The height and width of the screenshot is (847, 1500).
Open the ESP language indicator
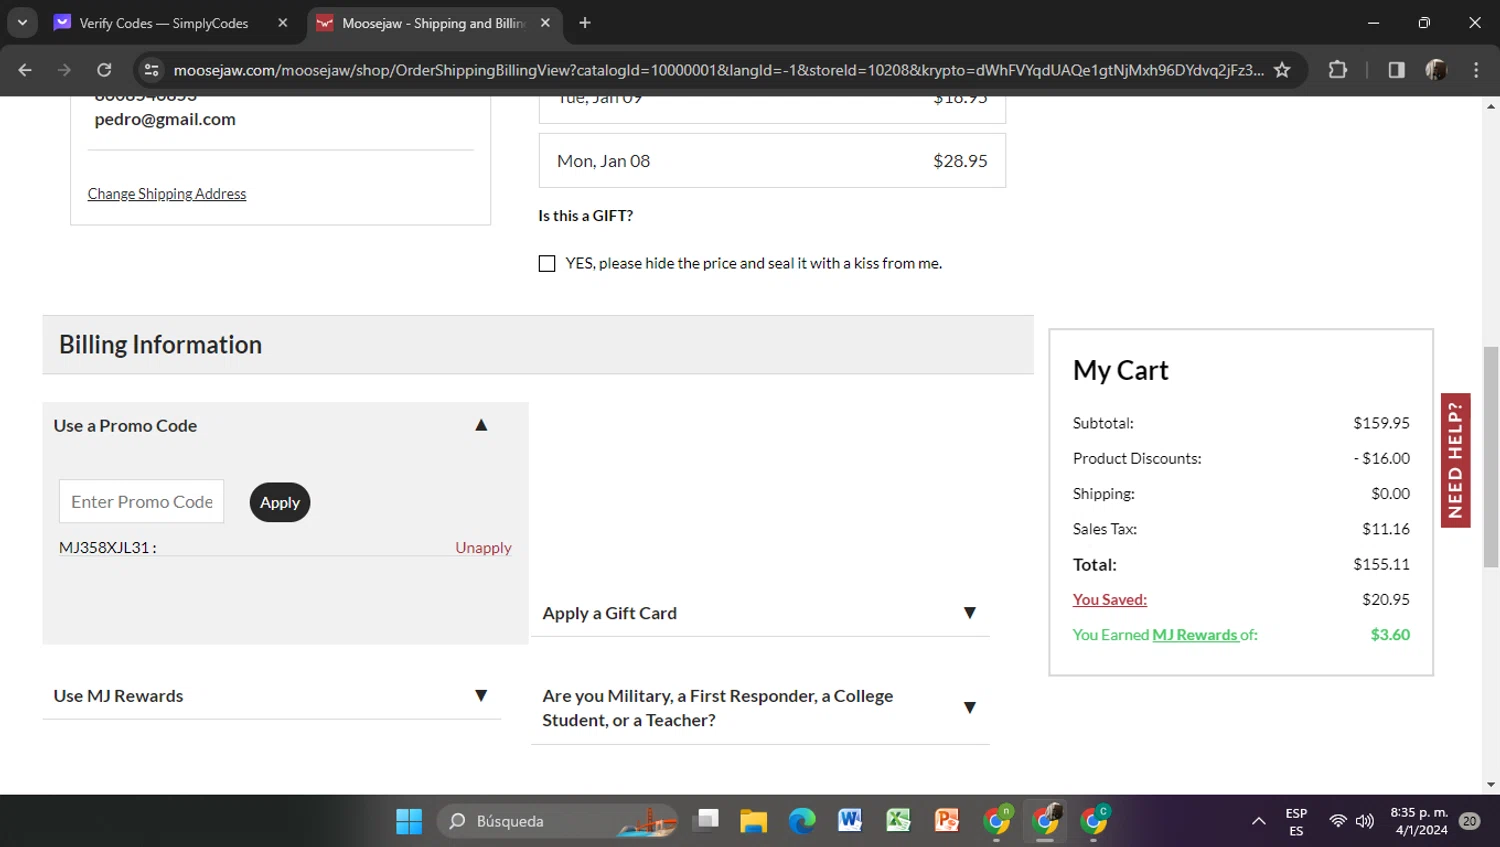click(x=1296, y=822)
